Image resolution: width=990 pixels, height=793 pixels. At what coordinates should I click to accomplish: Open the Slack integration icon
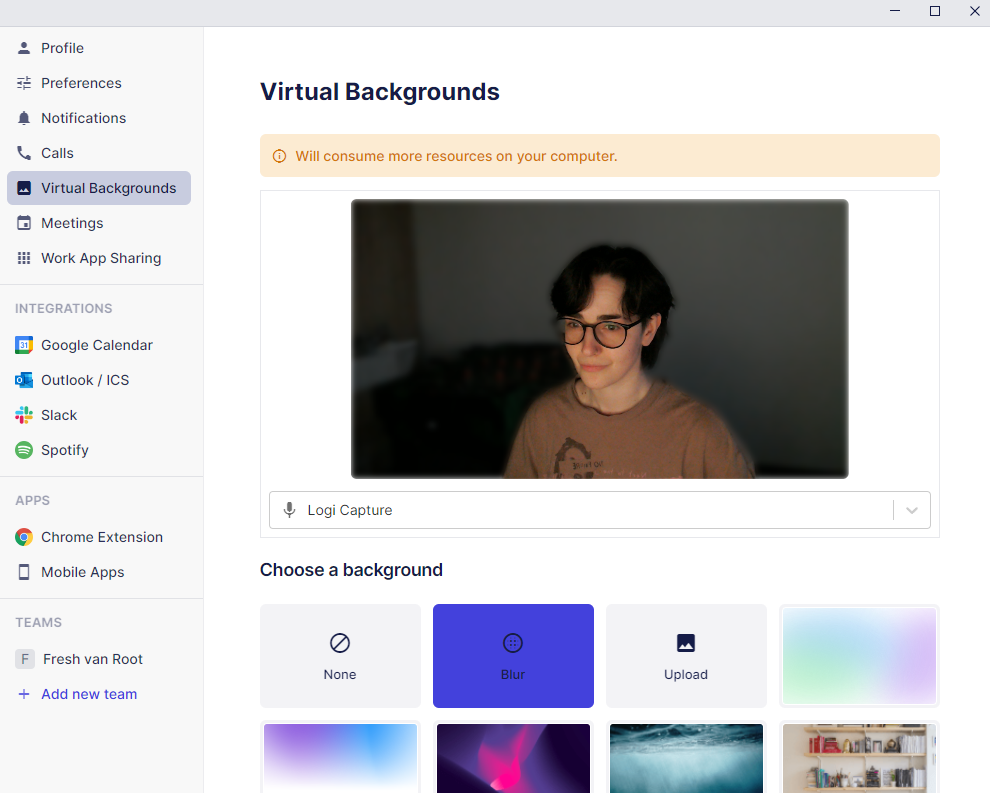pyautogui.click(x=24, y=415)
